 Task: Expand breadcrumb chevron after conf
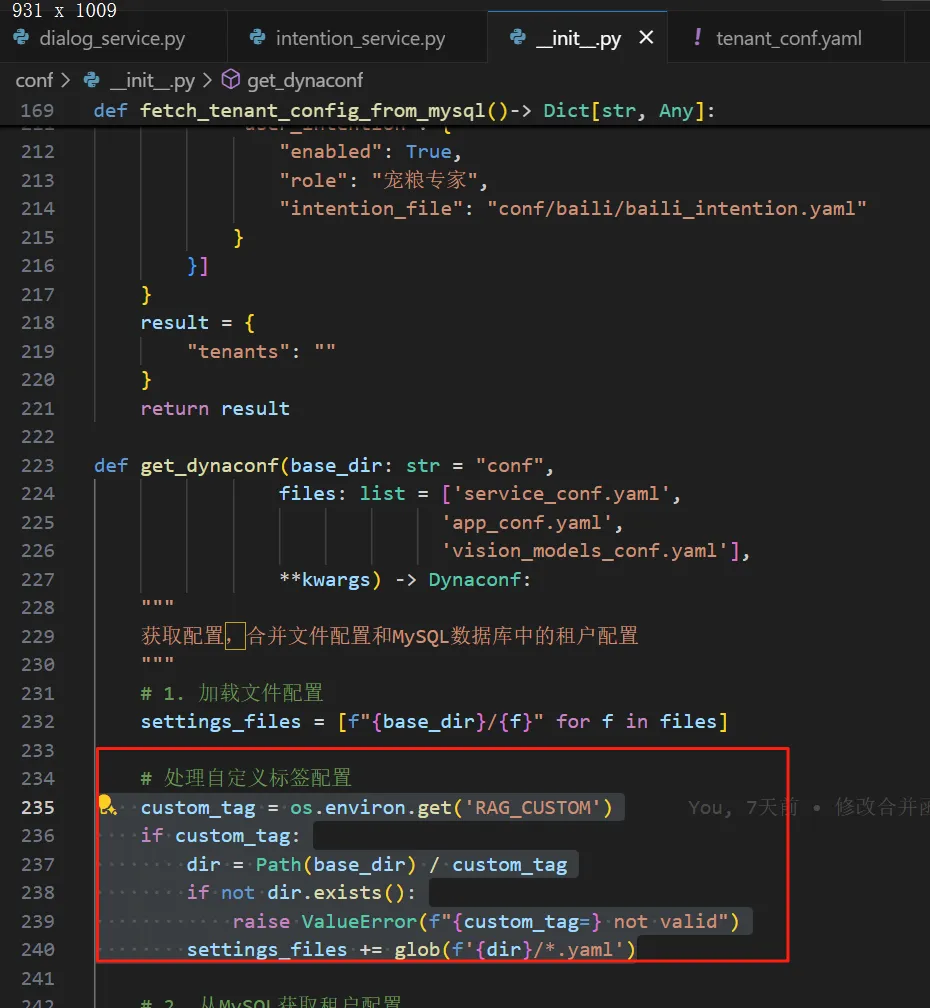tap(65, 80)
